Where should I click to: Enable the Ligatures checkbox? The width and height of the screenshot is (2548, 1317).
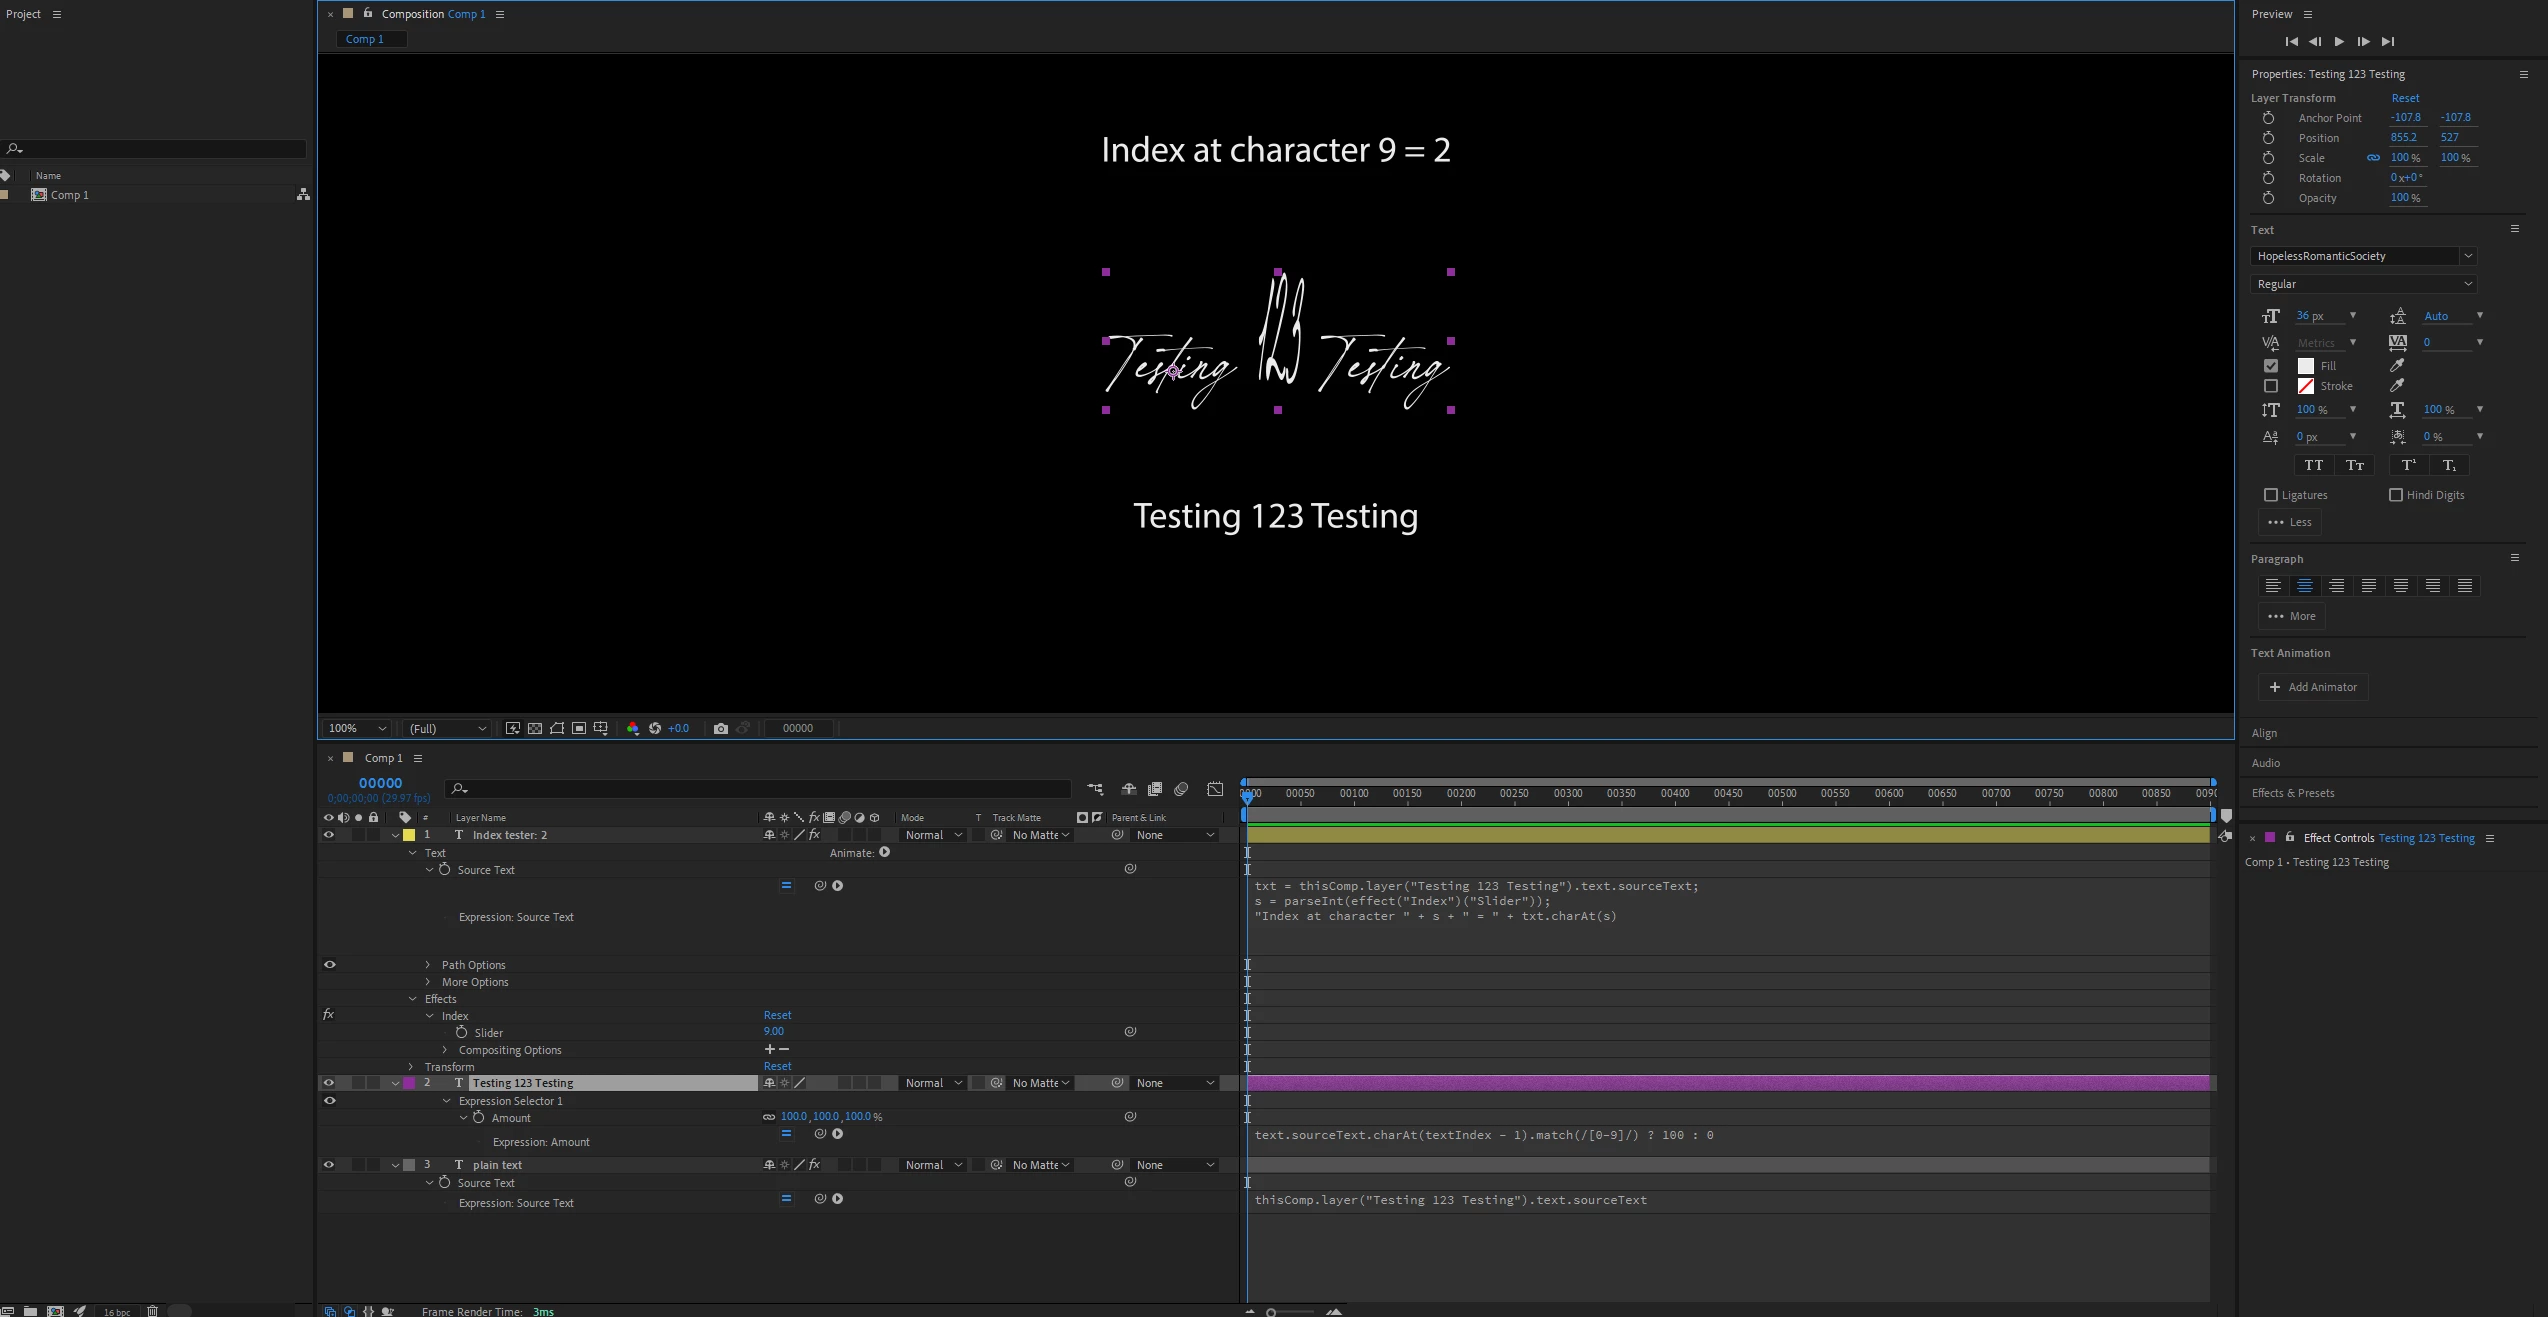(x=2271, y=495)
